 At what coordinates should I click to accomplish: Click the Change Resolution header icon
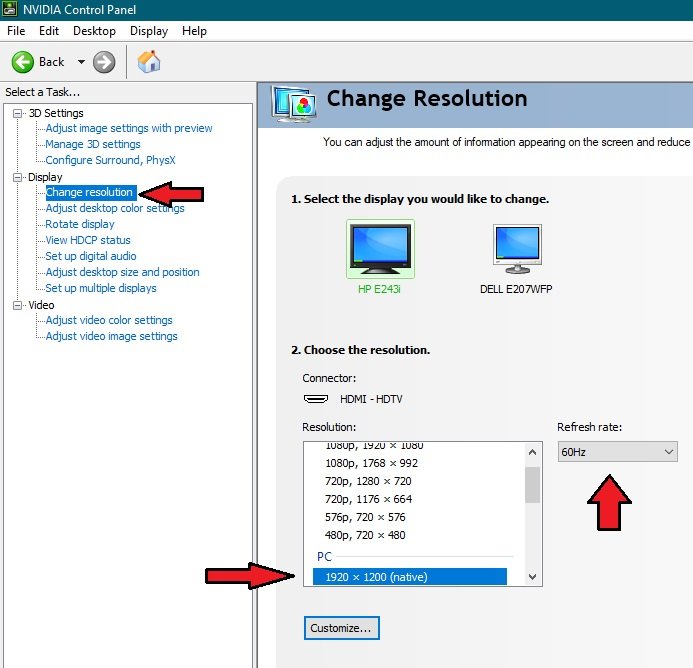click(294, 105)
